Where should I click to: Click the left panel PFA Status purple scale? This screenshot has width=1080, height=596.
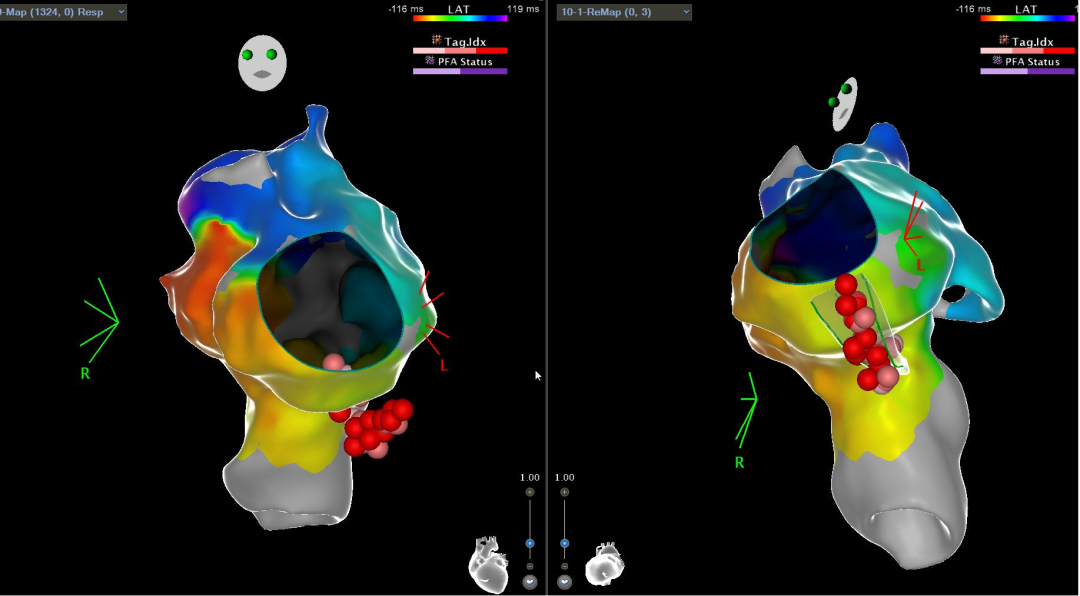[460, 71]
